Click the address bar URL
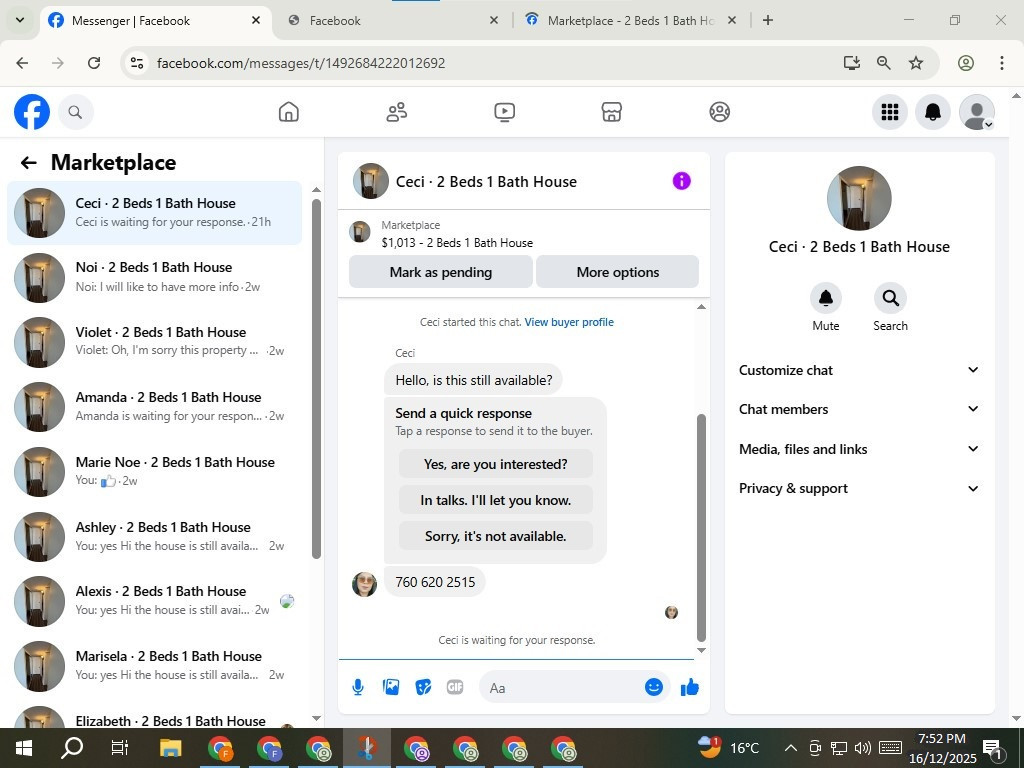This screenshot has height=768, width=1024. (301, 63)
